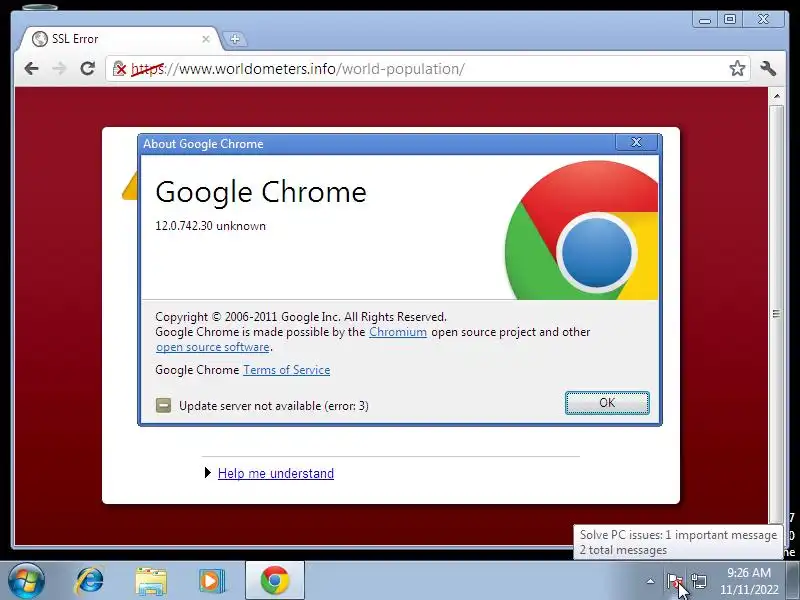This screenshot has height=600, width=800.
Task: Open the open source software link
Action: pyautogui.click(x=213, y=347)
